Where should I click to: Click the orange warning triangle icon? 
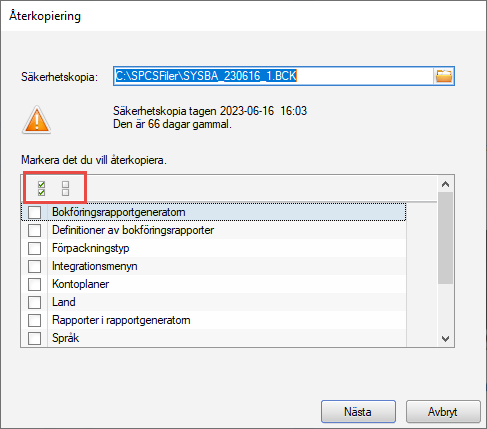(x=37, y=120)
